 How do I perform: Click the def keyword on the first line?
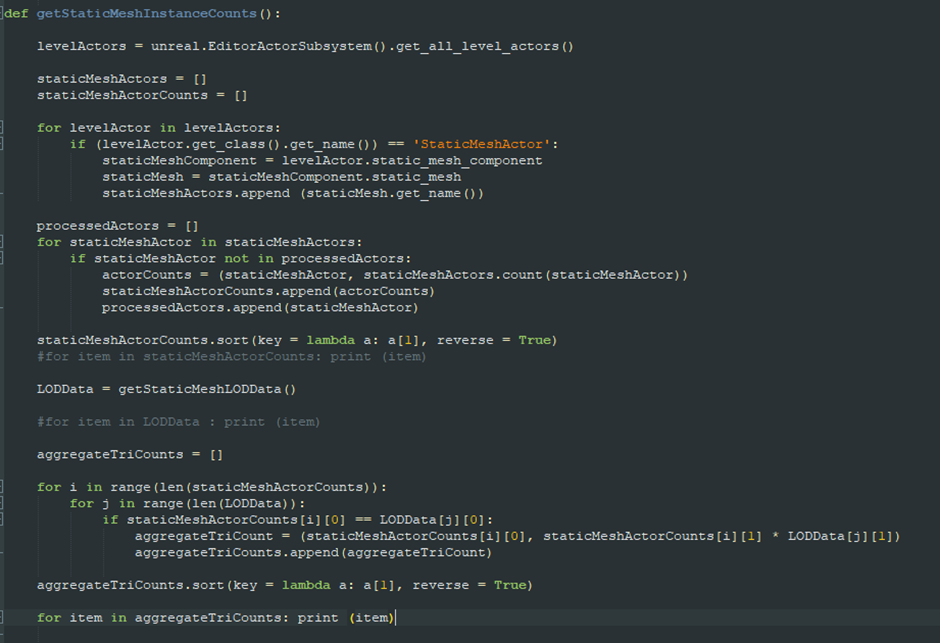[x=16, y=13]
